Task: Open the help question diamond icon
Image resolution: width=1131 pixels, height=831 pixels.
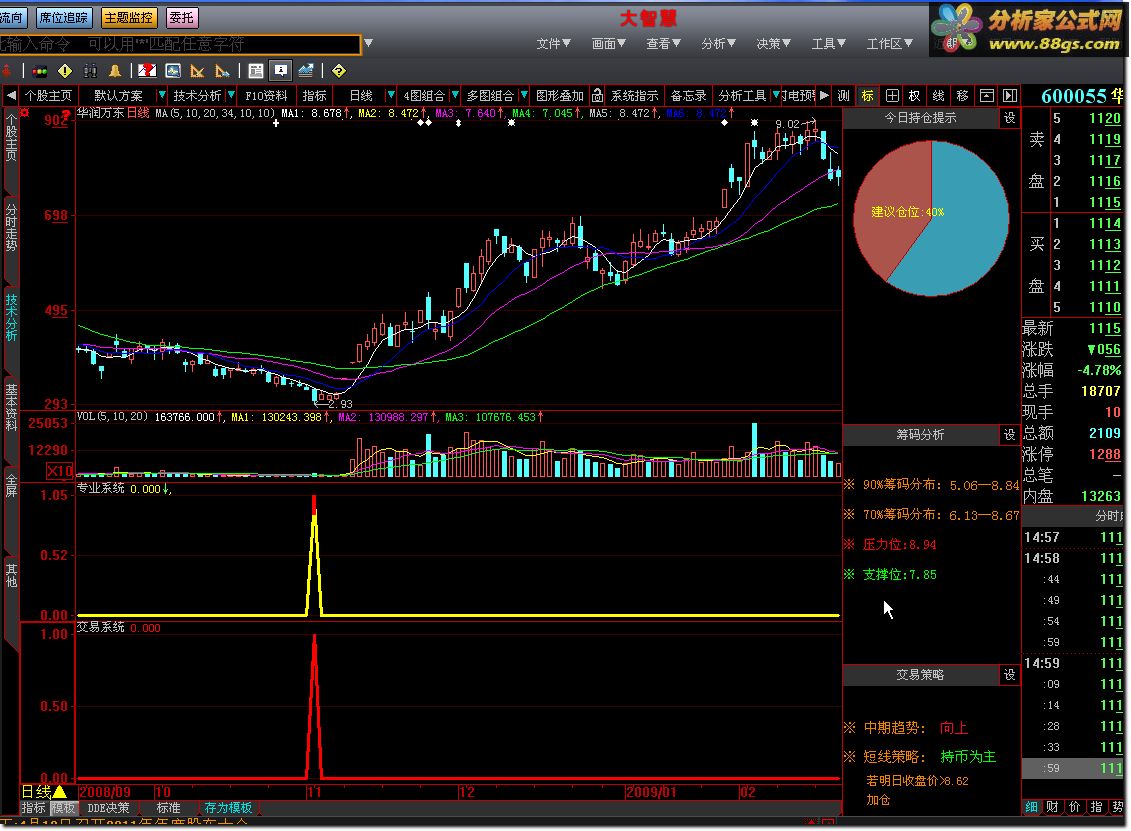Action: point(339,71)
